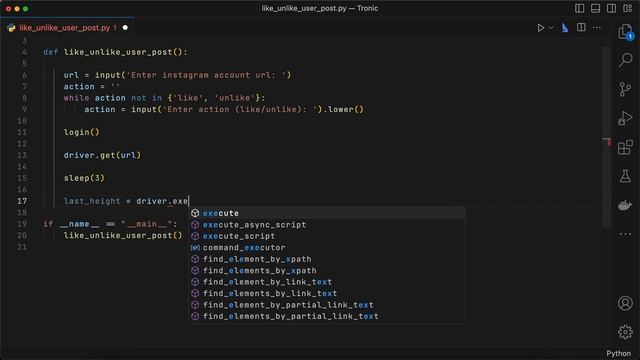Choose 'find_element_by_partial_link_text' suggestion
The image size is (640, 360).
tap(327, 304)
